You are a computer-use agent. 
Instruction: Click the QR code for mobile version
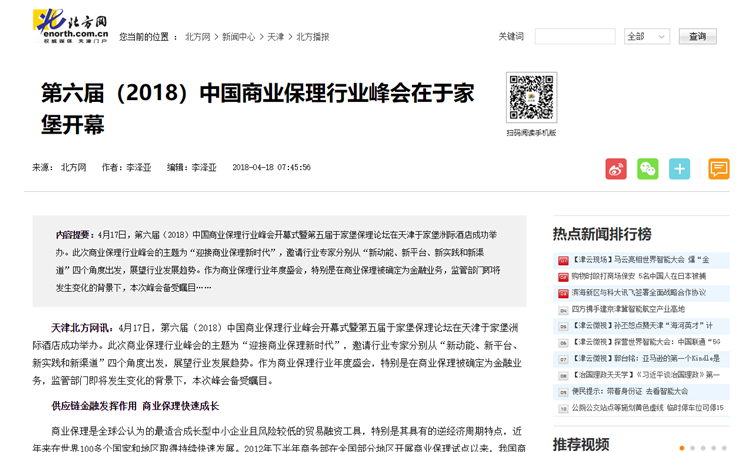tap(530, 98)
